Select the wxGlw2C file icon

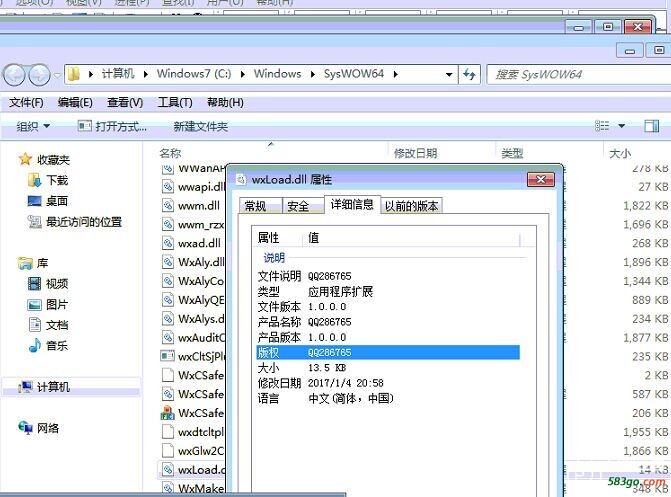pyautogui.click(x=168, y=450)
